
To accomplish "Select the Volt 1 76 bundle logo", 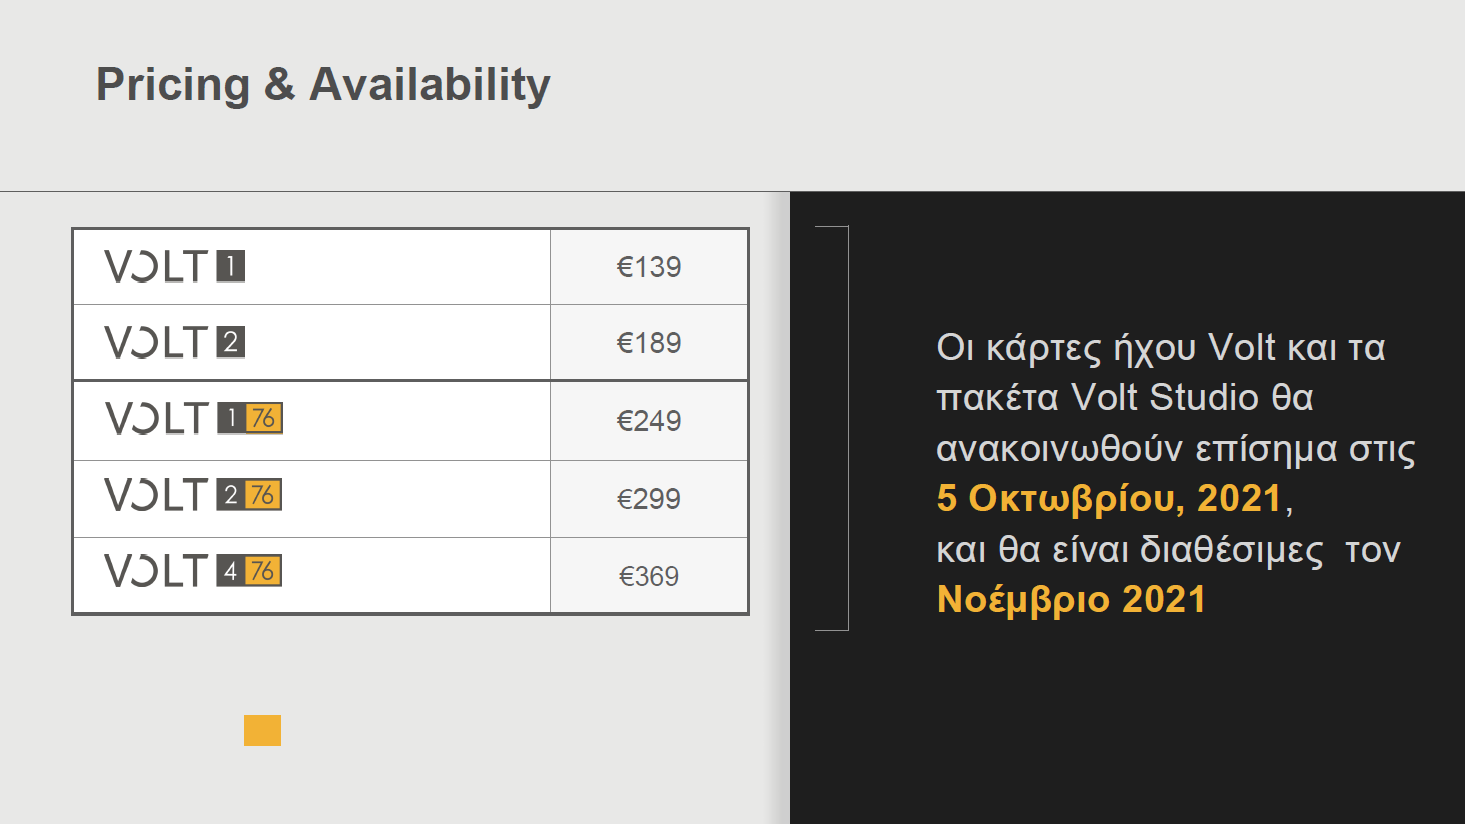I will click(193, 418).
